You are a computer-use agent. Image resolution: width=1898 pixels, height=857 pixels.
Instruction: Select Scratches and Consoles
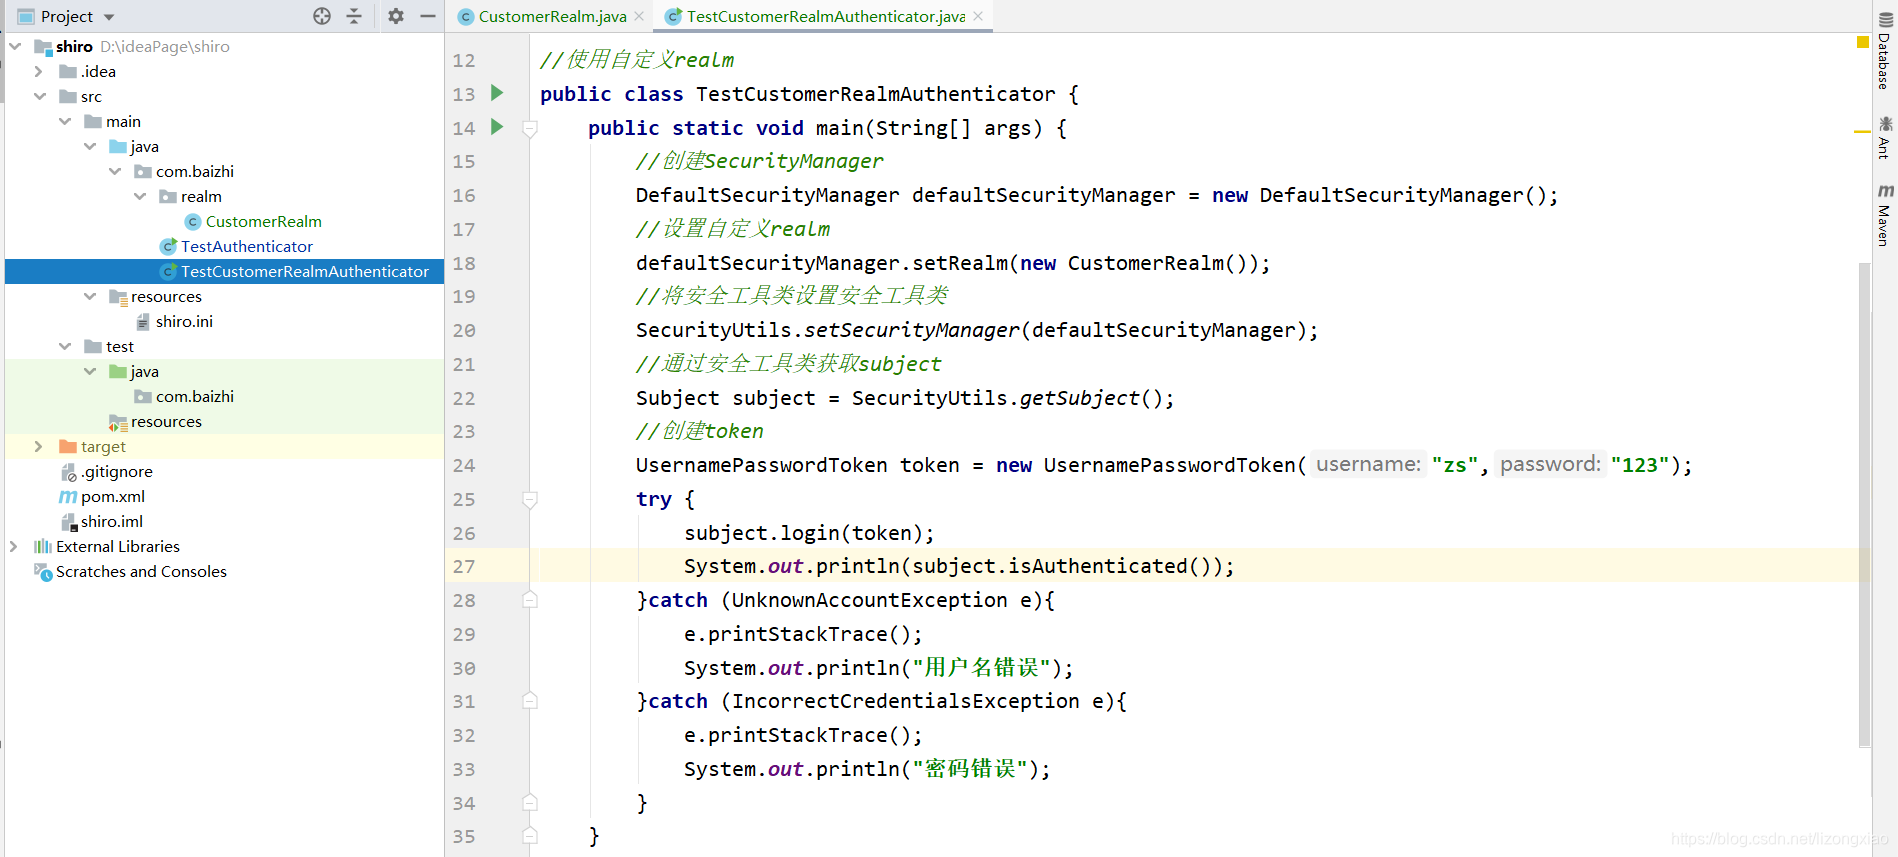[x=141, y=571]
